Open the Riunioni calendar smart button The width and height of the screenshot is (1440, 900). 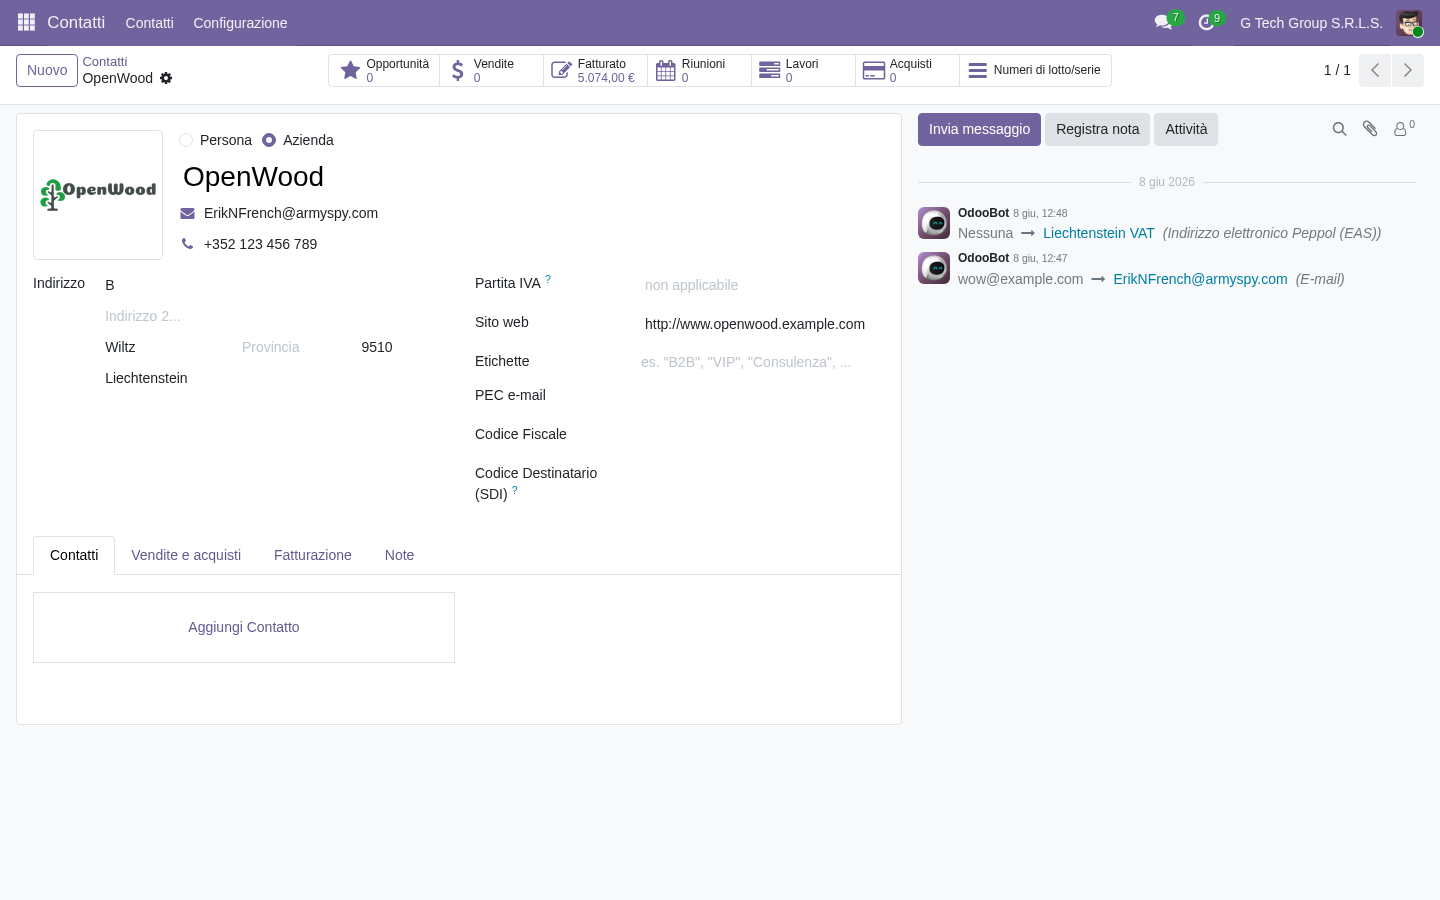700,70
